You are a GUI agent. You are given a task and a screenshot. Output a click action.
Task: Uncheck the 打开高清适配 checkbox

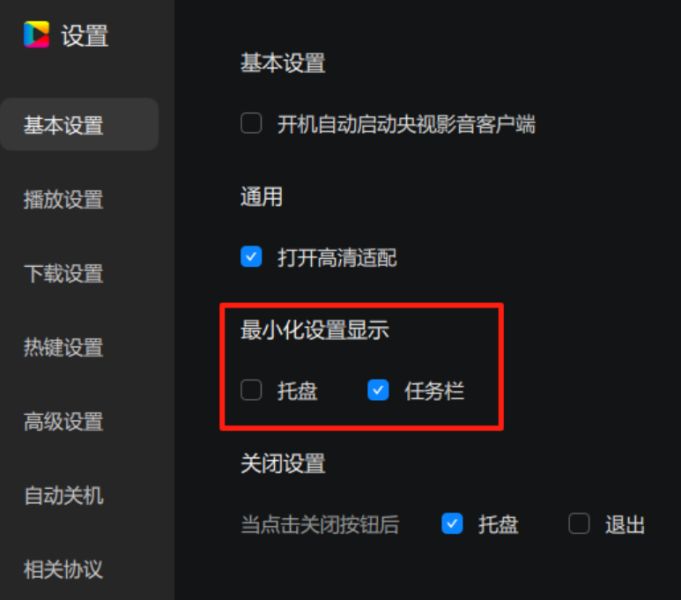pos(251,257)
